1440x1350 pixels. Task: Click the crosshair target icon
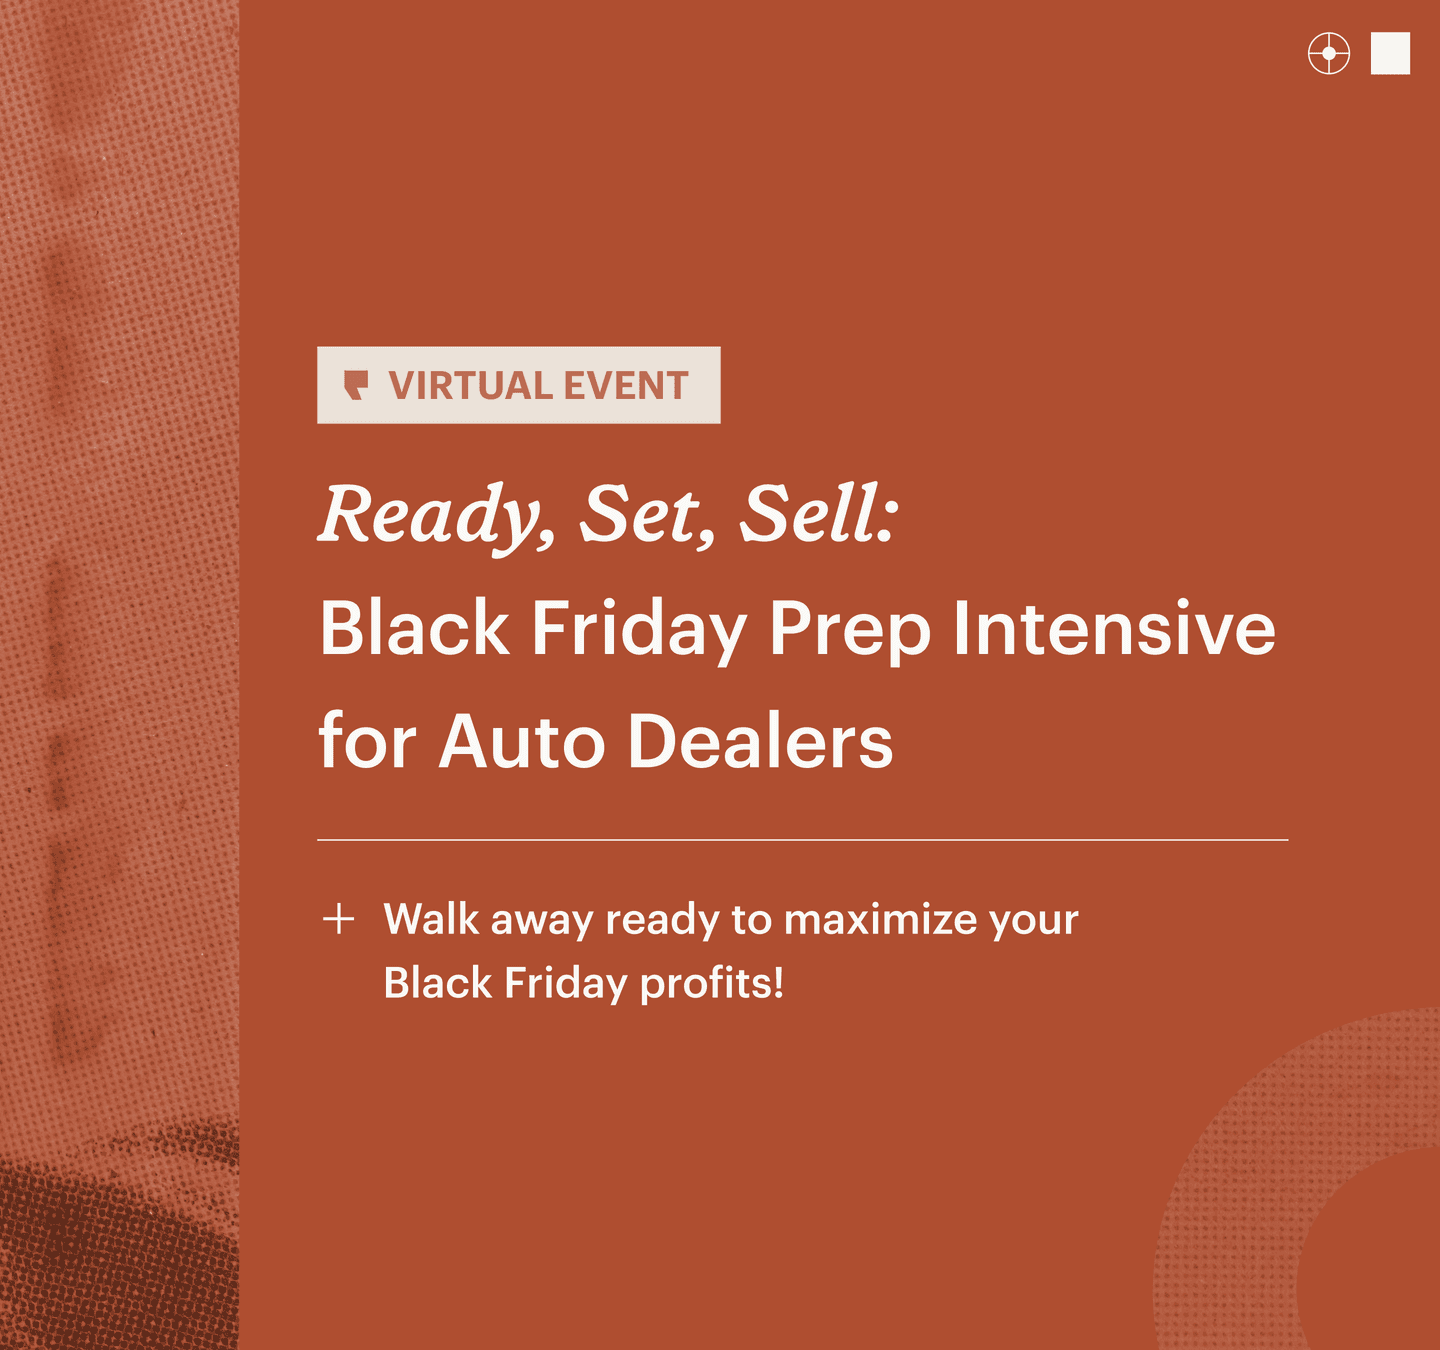click(x=1329, y=53)
